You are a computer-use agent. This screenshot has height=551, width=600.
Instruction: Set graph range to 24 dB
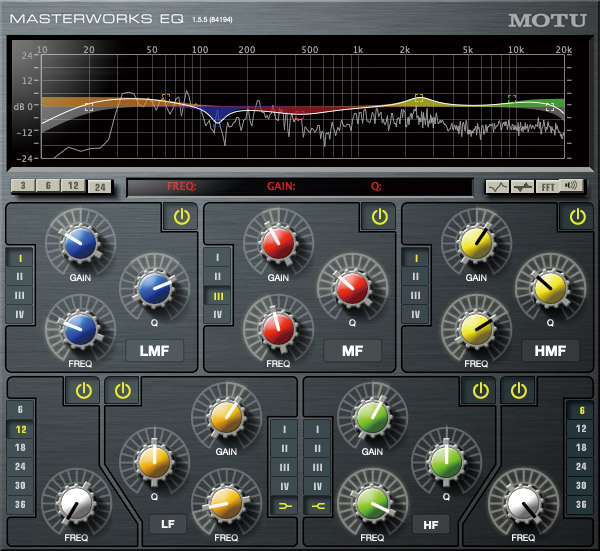(x=100, y=187)
